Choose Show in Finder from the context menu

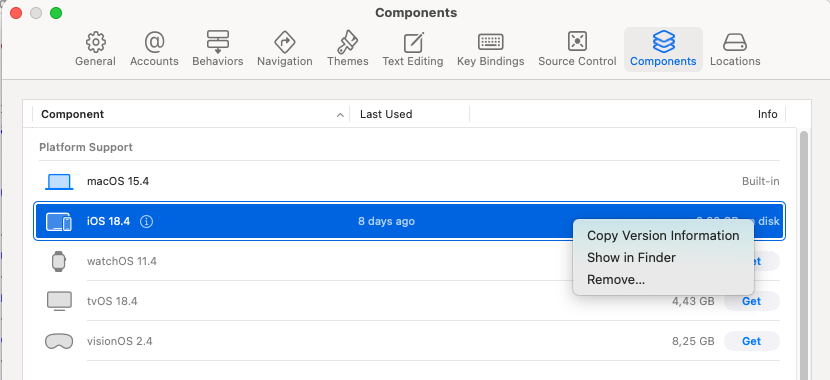[631, 258]
